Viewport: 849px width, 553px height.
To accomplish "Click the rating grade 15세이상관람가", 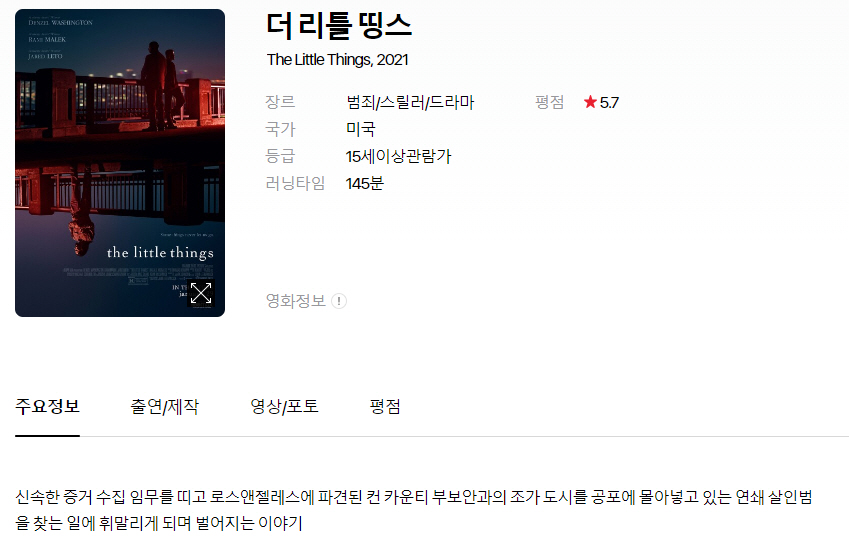I will 398,156.
